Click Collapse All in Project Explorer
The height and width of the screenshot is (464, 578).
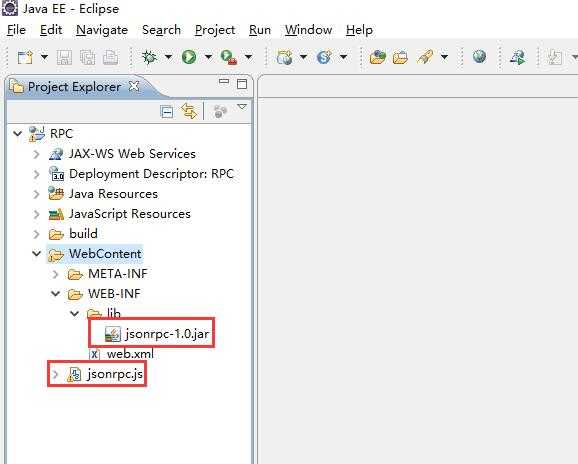167,111
